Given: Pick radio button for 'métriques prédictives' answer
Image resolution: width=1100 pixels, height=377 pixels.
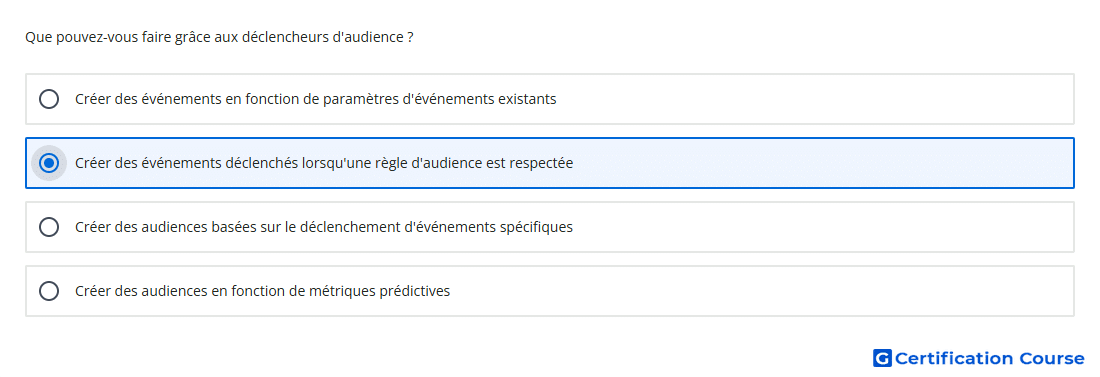Looking at the screenshot, I should (49, 291).
